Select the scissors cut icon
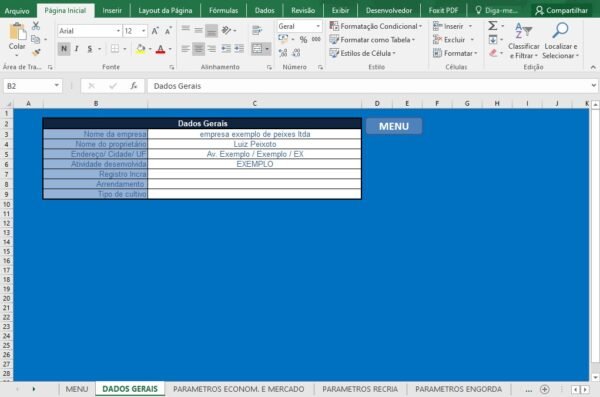Viewport: 600px width, 397px height. (x=36, y=26)
